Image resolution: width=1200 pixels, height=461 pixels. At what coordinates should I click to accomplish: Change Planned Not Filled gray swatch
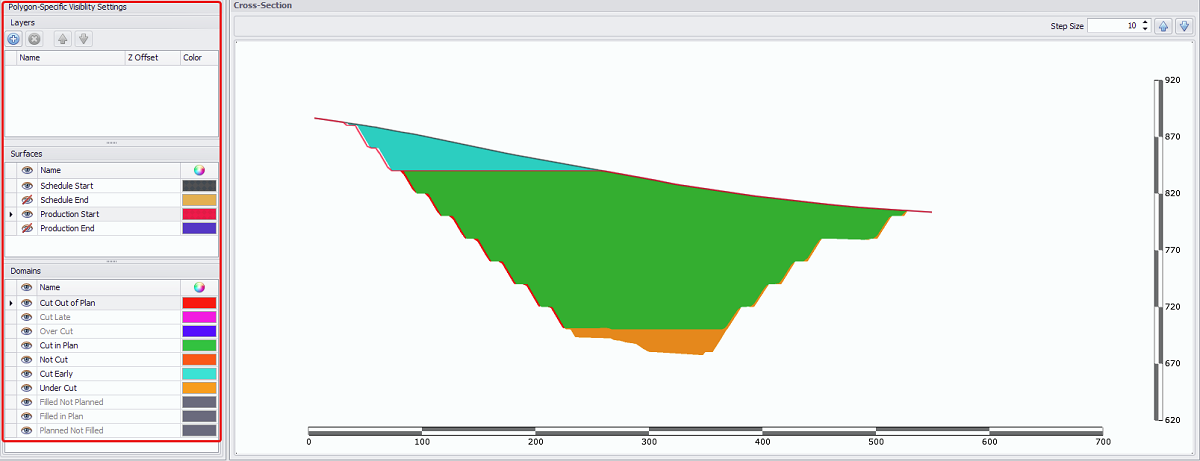tap(199, 430)
